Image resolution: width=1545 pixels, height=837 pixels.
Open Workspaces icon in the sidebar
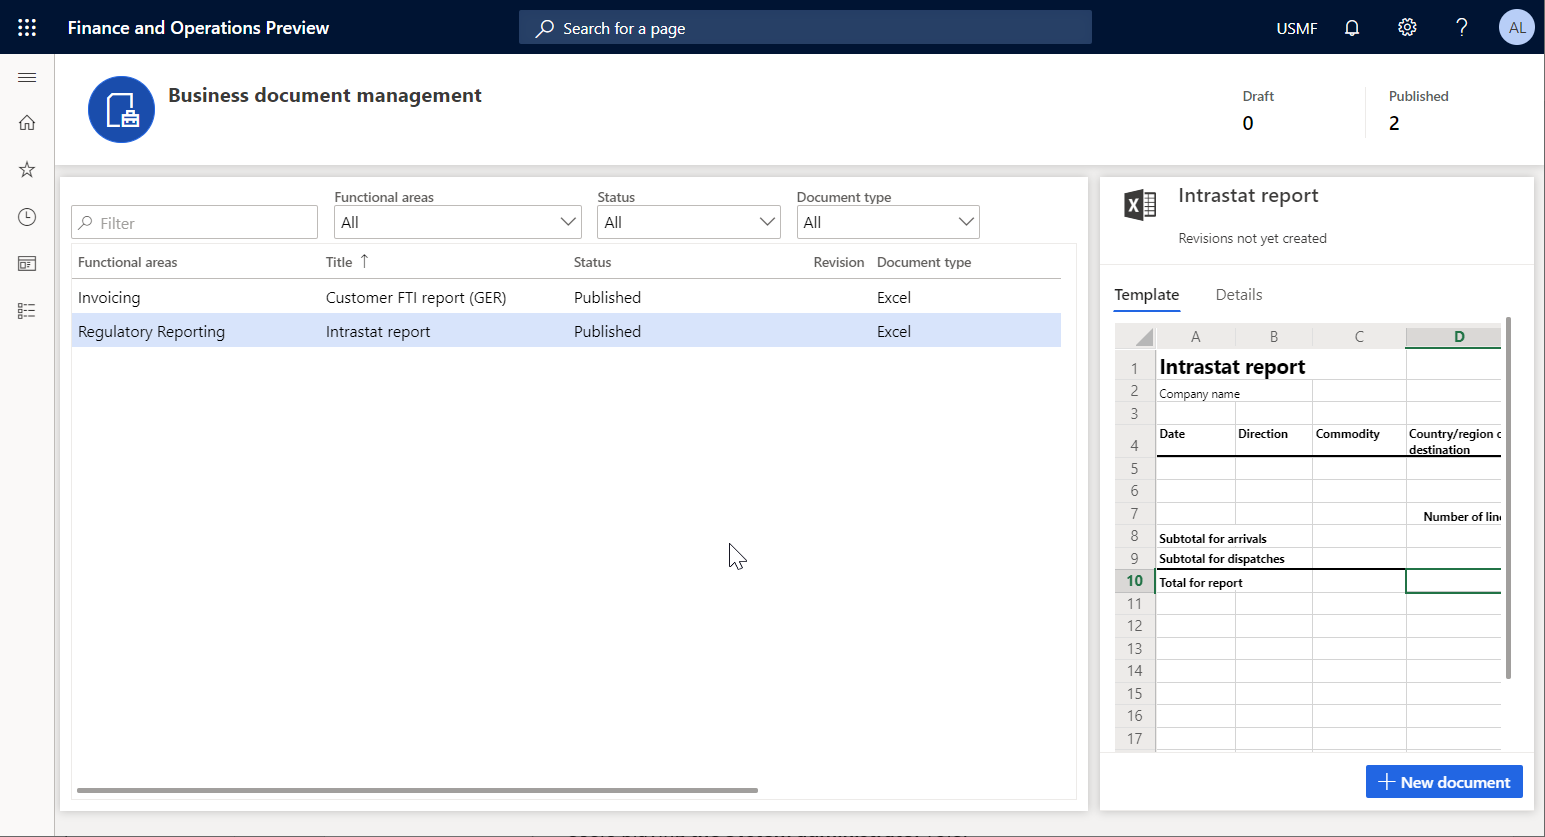click(x=27, y=264)
